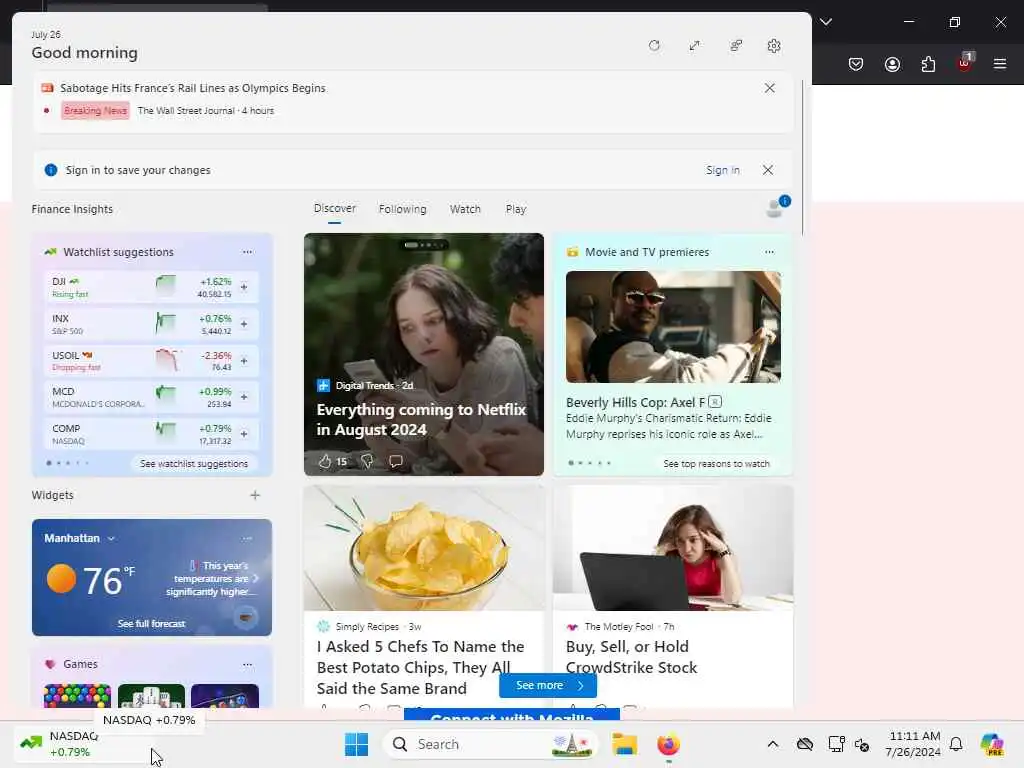Open next weather insight arrow
This screenshot has height=768, width=1024.
point(255,579)
